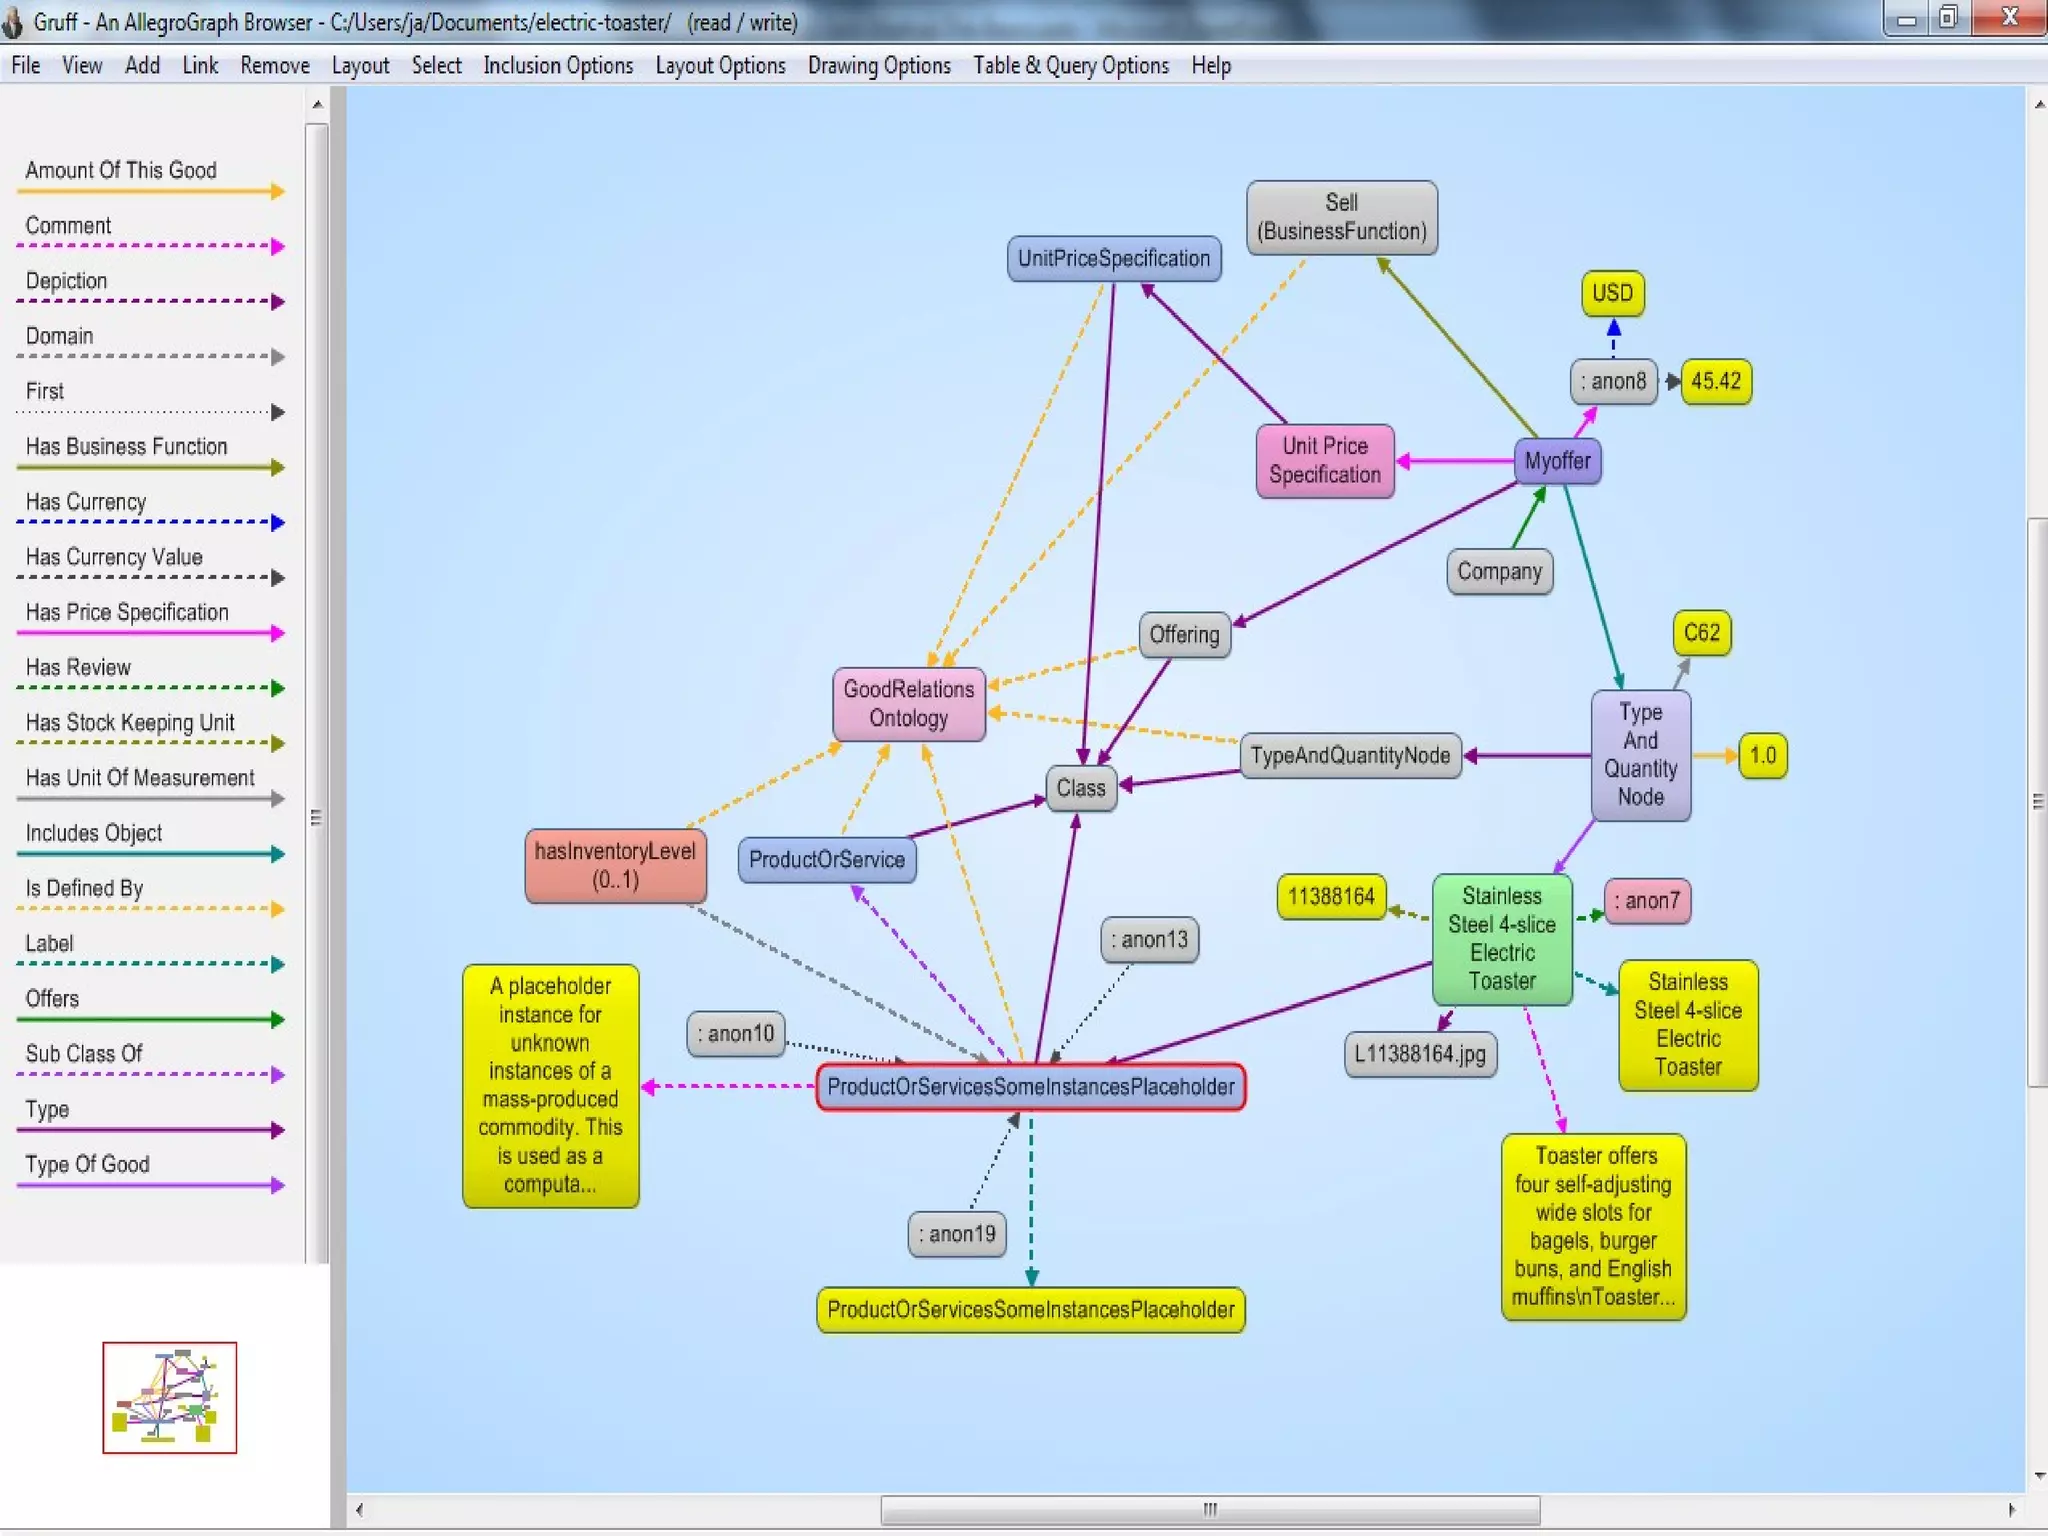Image resolution: width=2048 pixels, height=1536 pixels.
Task: Click the graph vertical scroll down arrow
Action: pos(2038,1477)
